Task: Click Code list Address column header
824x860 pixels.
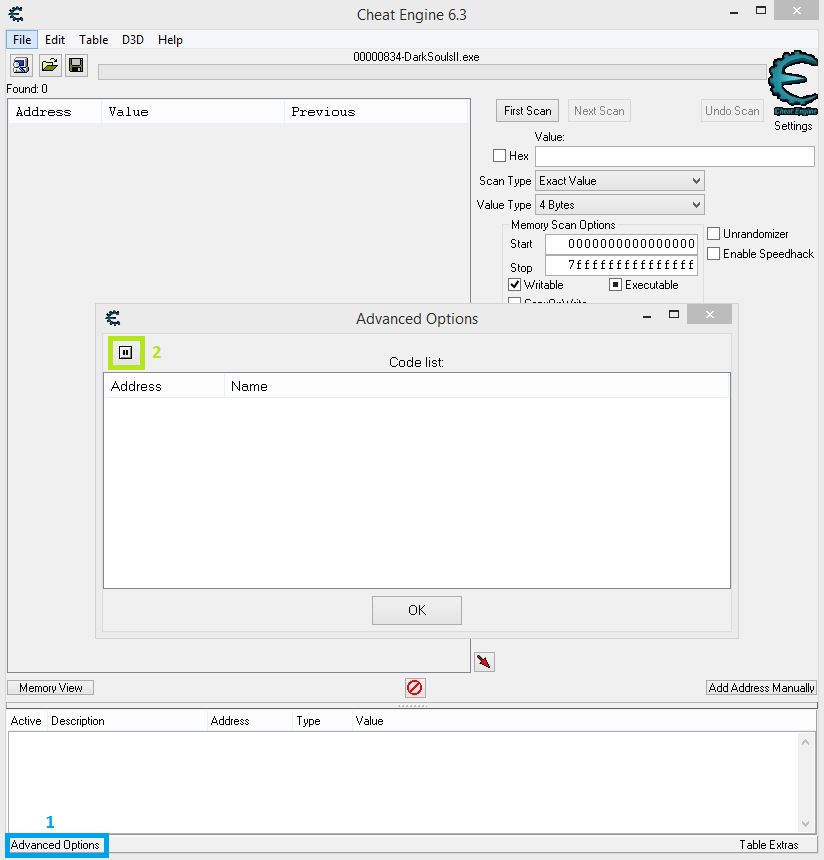Action: 164,386
